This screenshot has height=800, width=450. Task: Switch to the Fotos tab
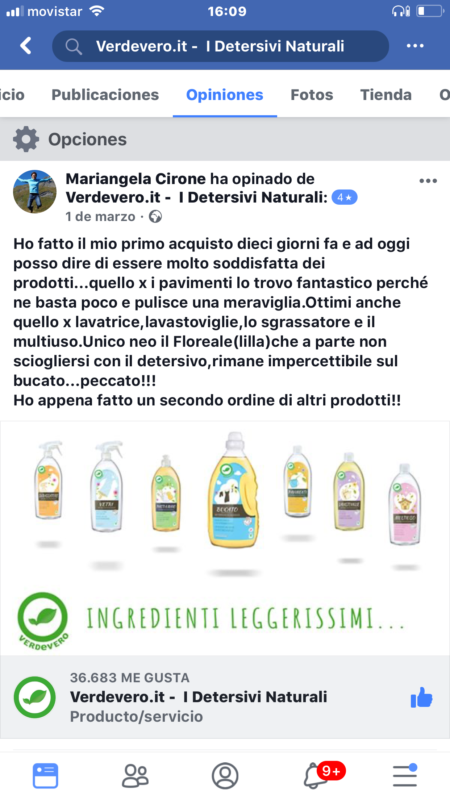click(x=312, y=95)
